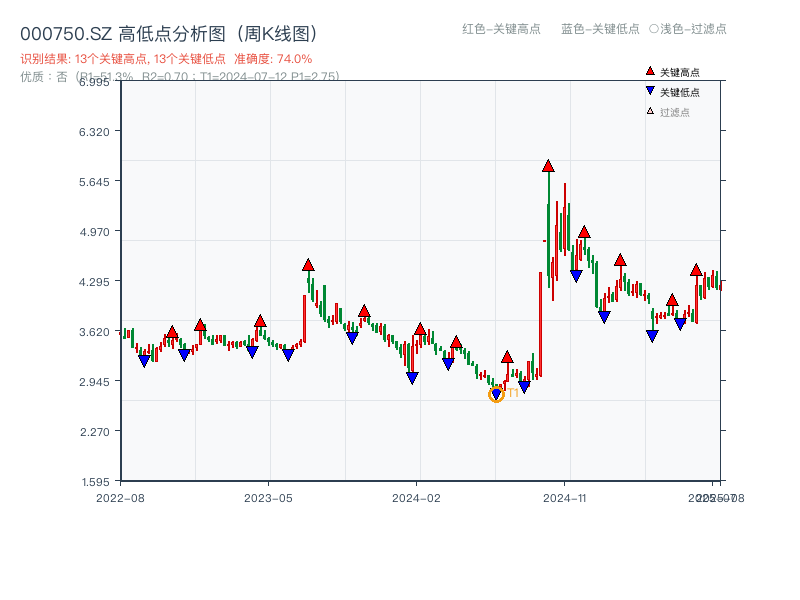Select the red triangle peak above 2023-05

coord(308,264)
